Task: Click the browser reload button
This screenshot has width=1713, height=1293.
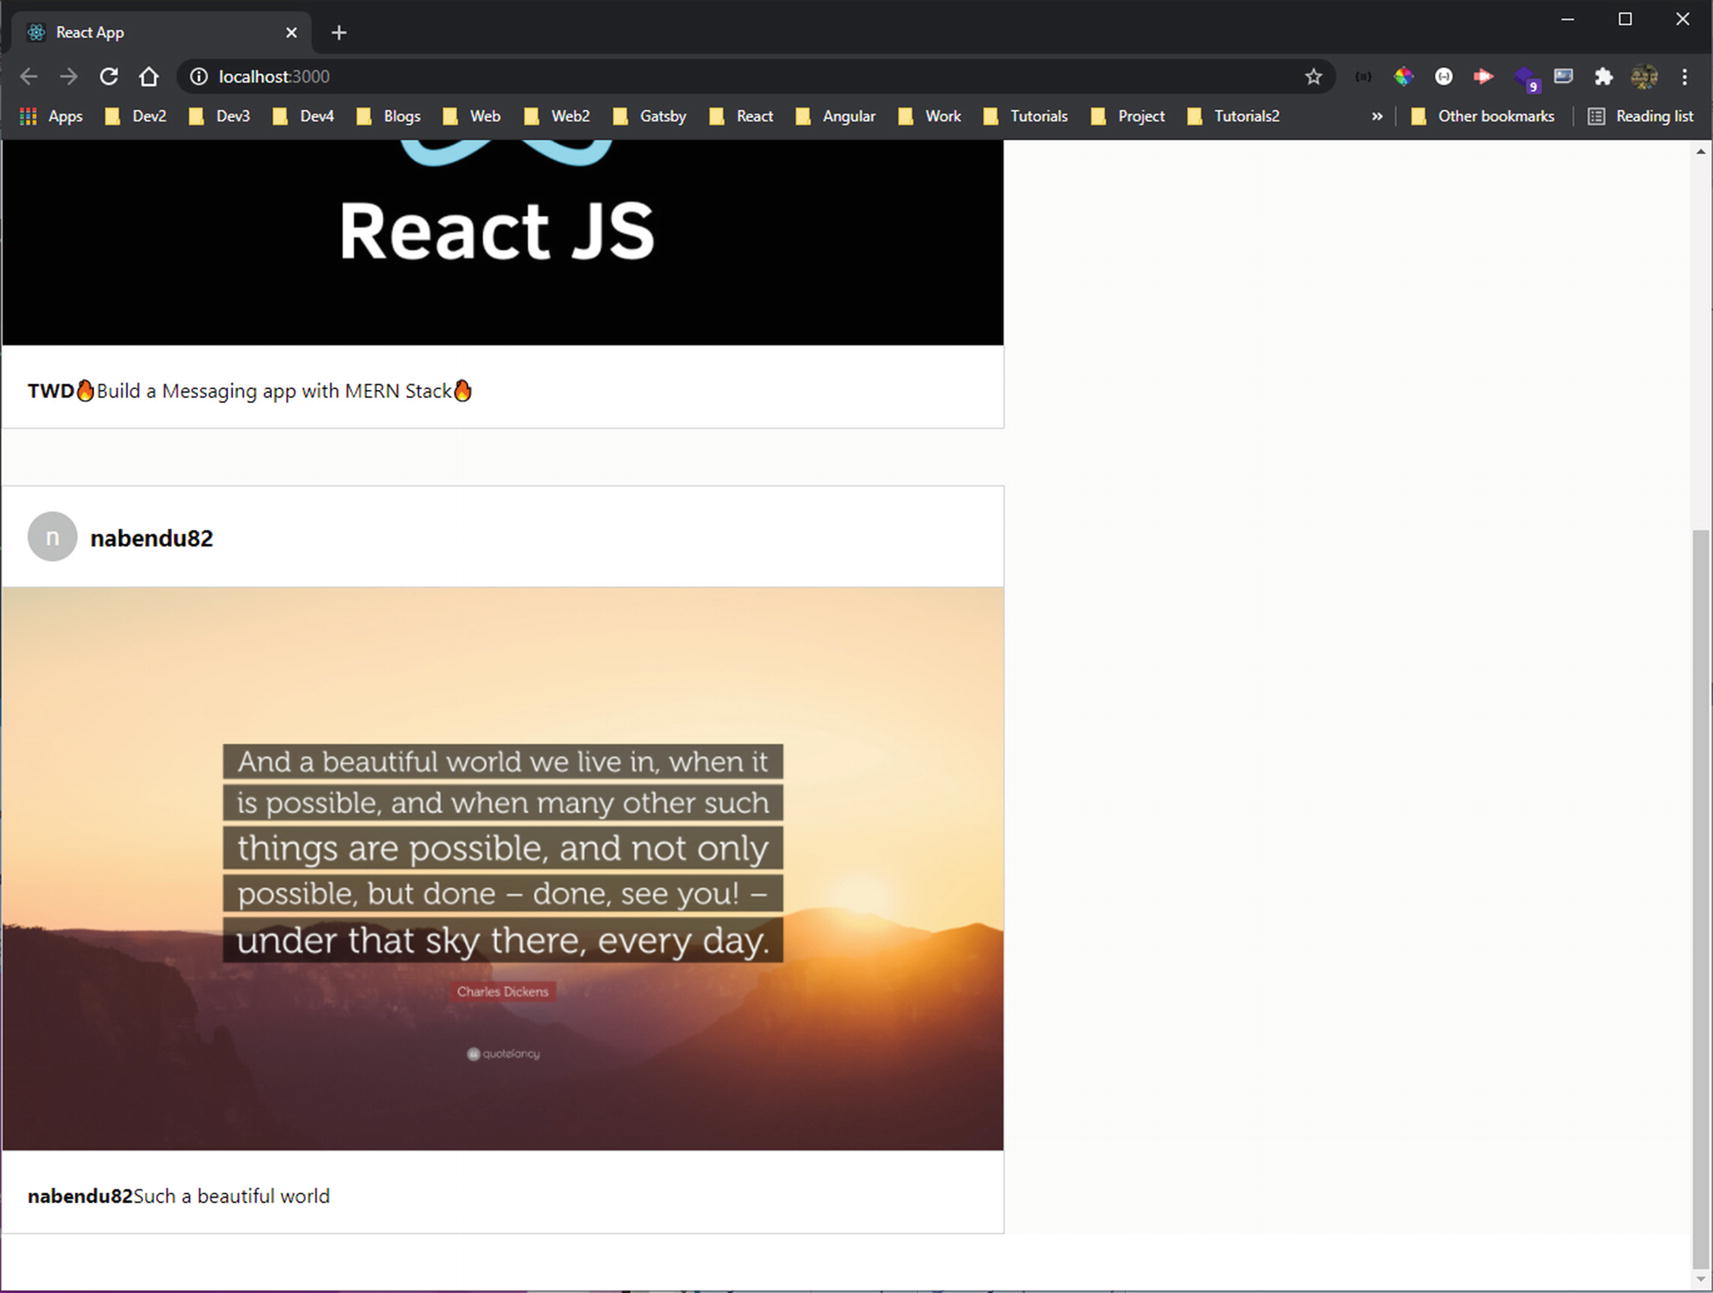Action: [109, 77]
